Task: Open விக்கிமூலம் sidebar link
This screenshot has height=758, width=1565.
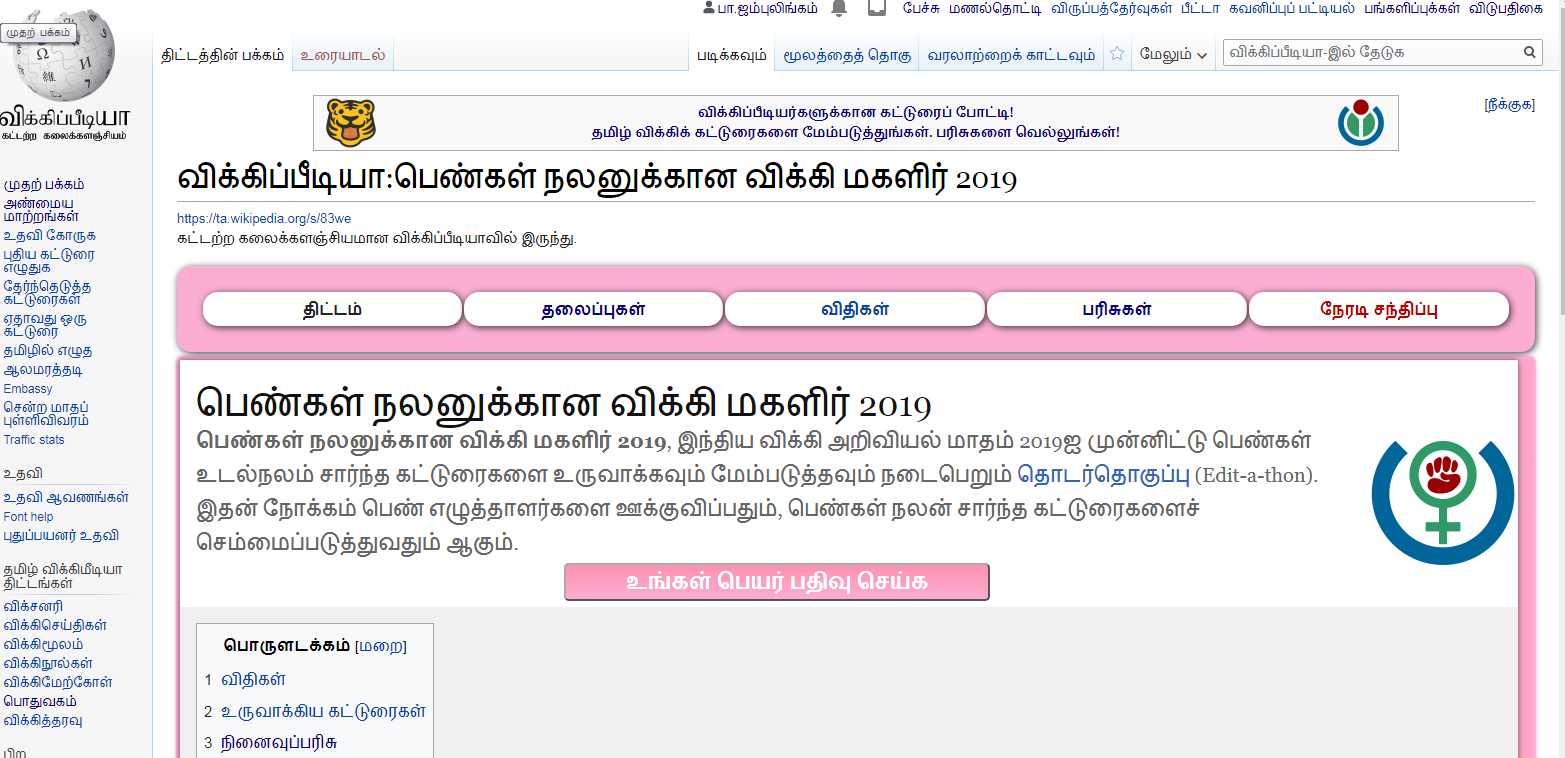Action: pos(43,644)
